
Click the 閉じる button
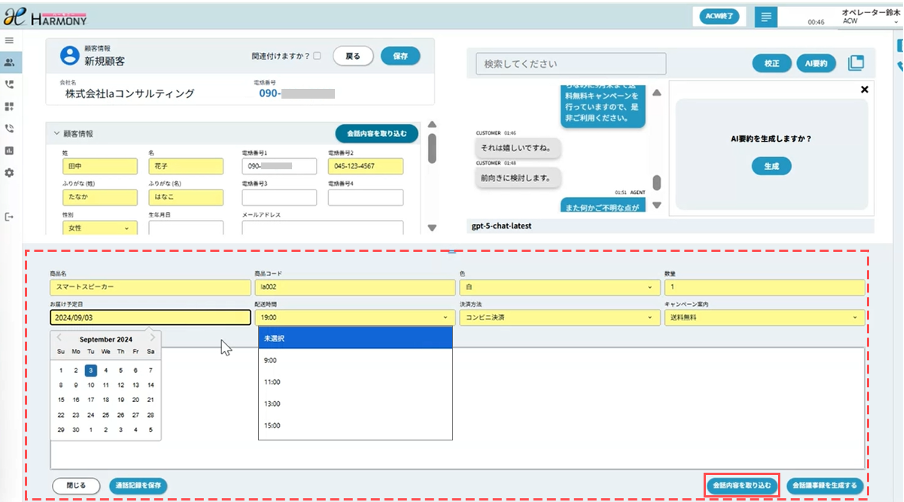point(76,485)
